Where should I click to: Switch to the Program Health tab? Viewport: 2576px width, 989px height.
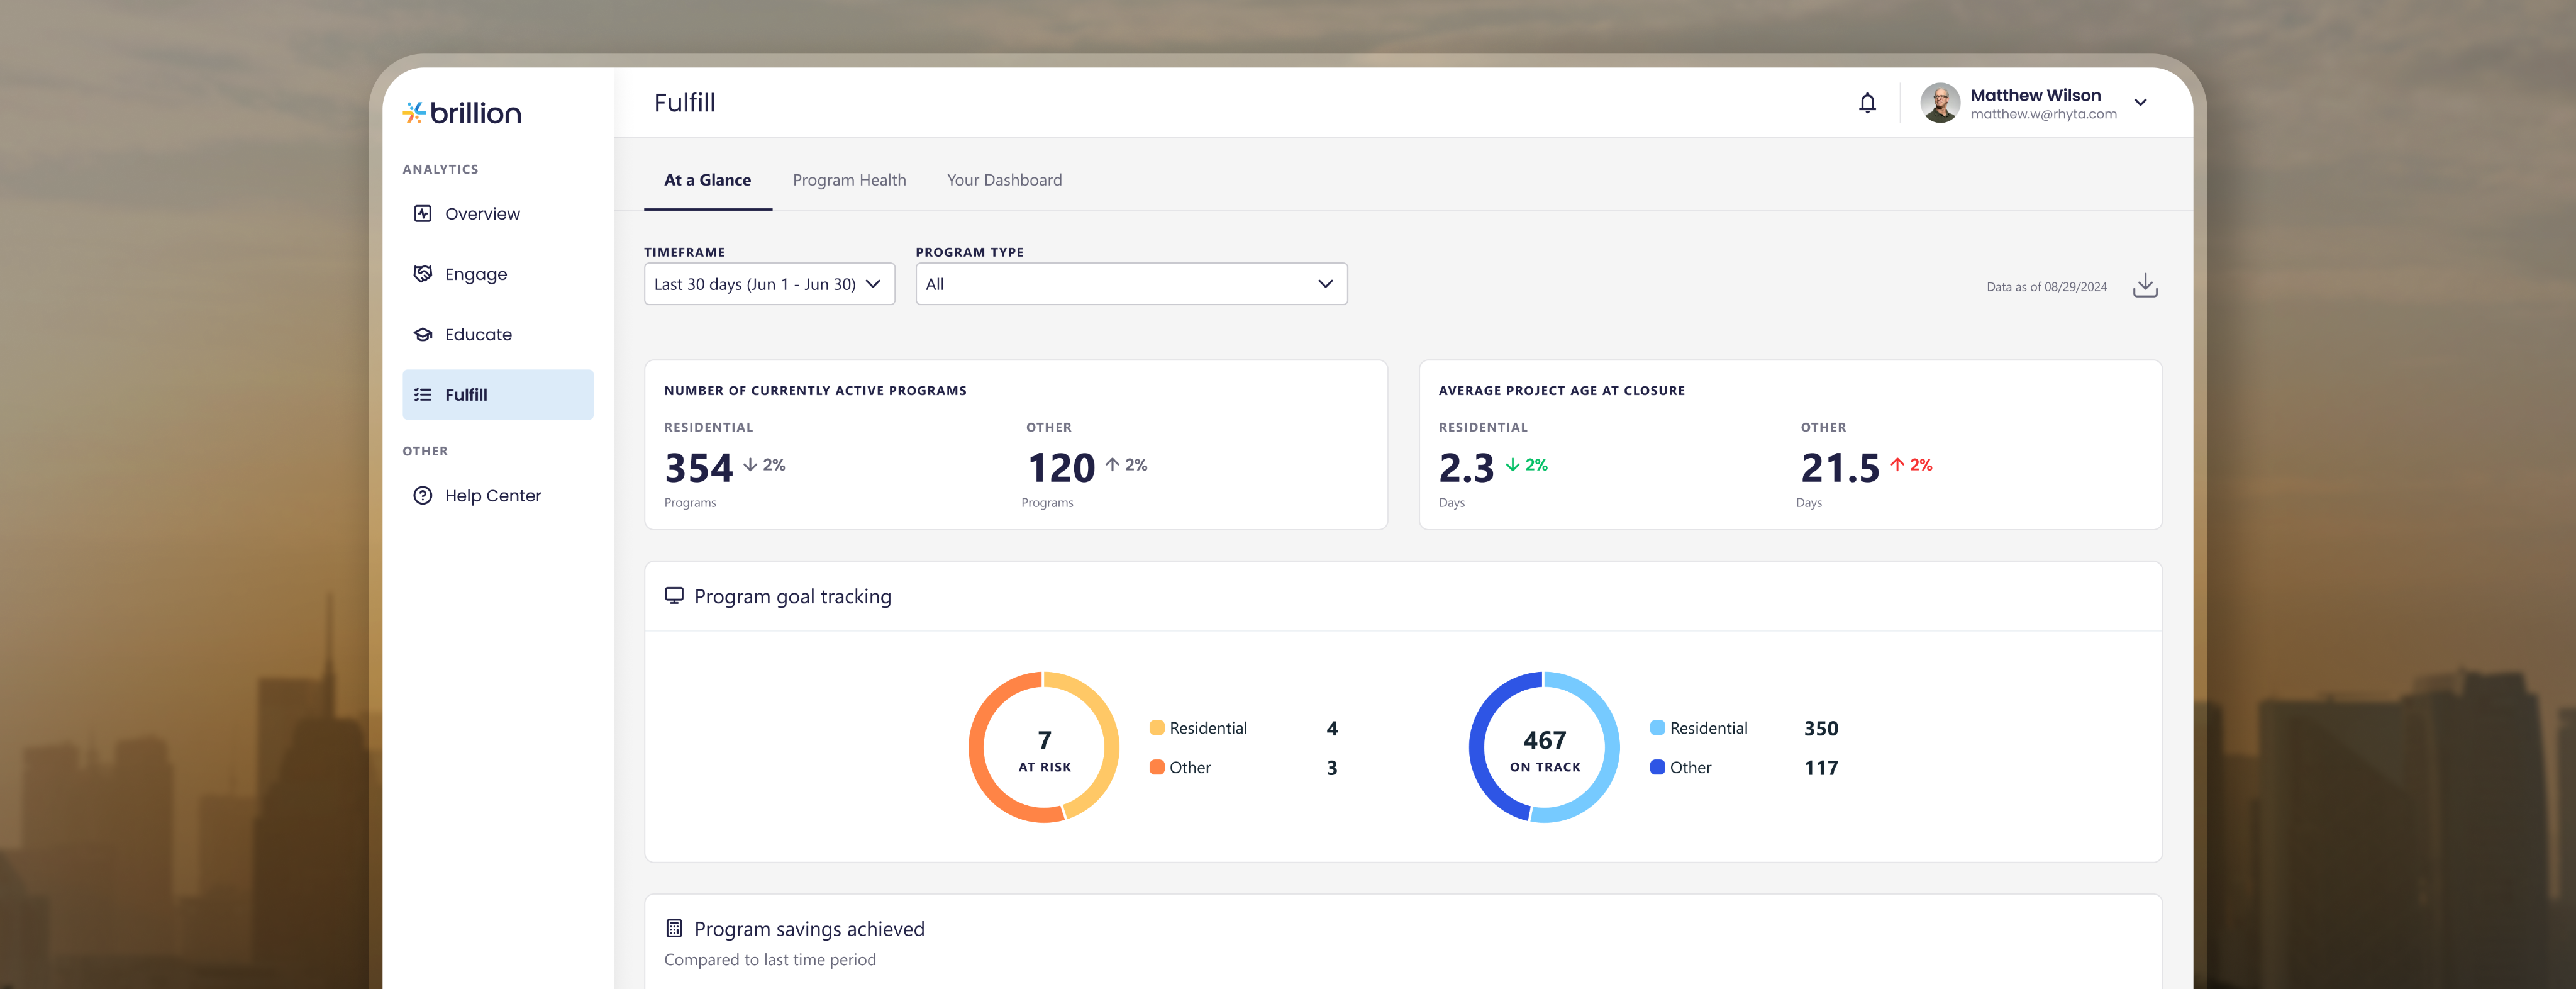coord(849,180)
